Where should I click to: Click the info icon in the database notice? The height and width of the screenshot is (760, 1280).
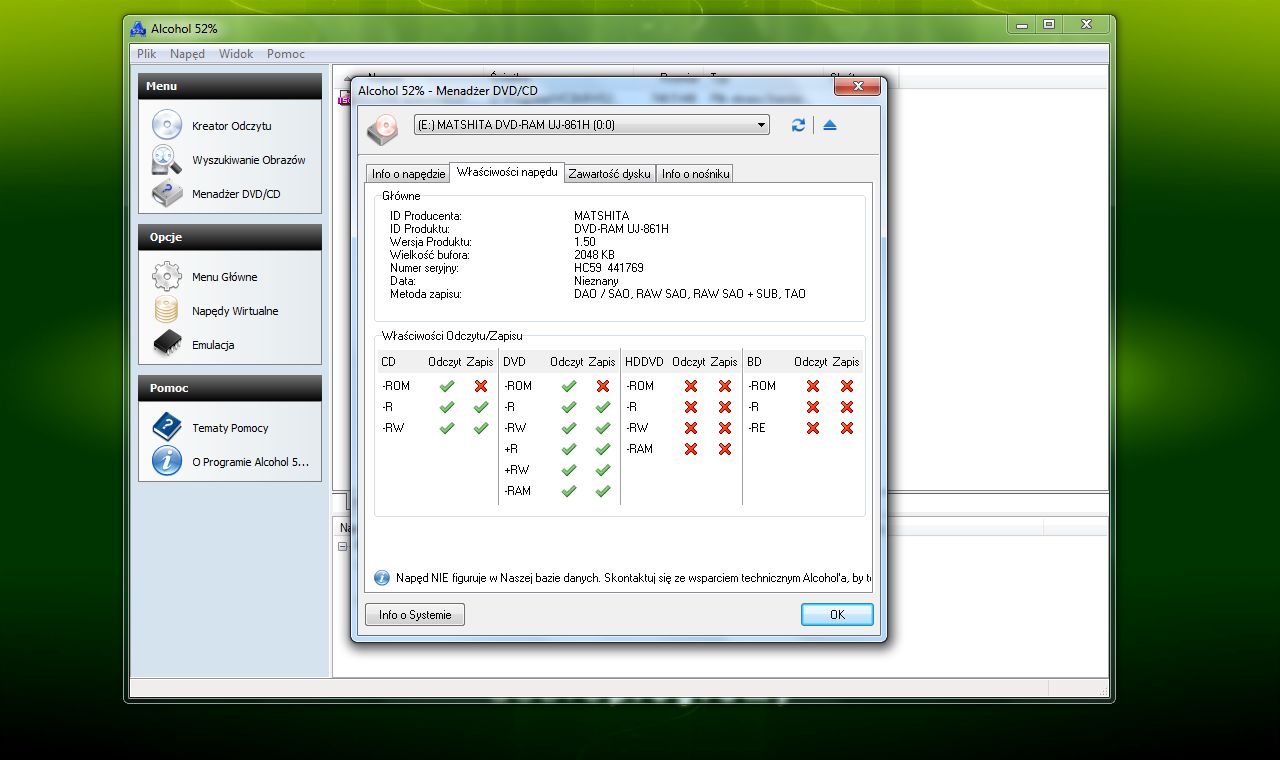coord(382,578)
